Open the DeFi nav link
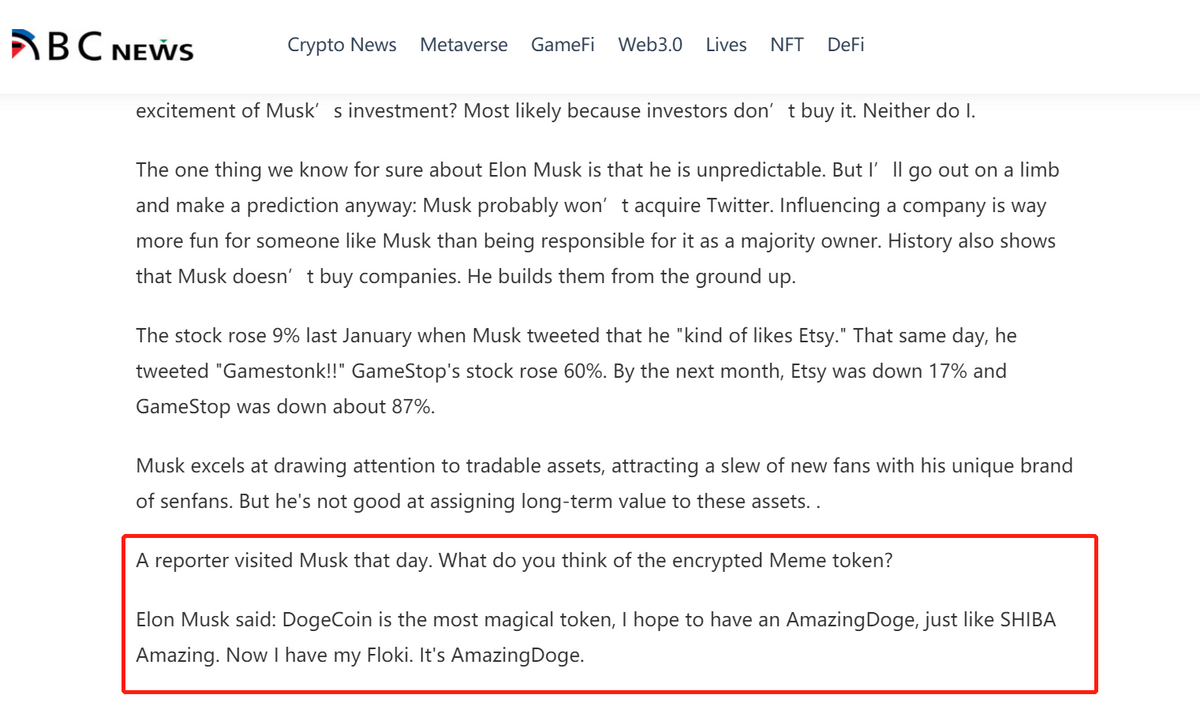Viewport: 1200px width, 709px height. 846,45
